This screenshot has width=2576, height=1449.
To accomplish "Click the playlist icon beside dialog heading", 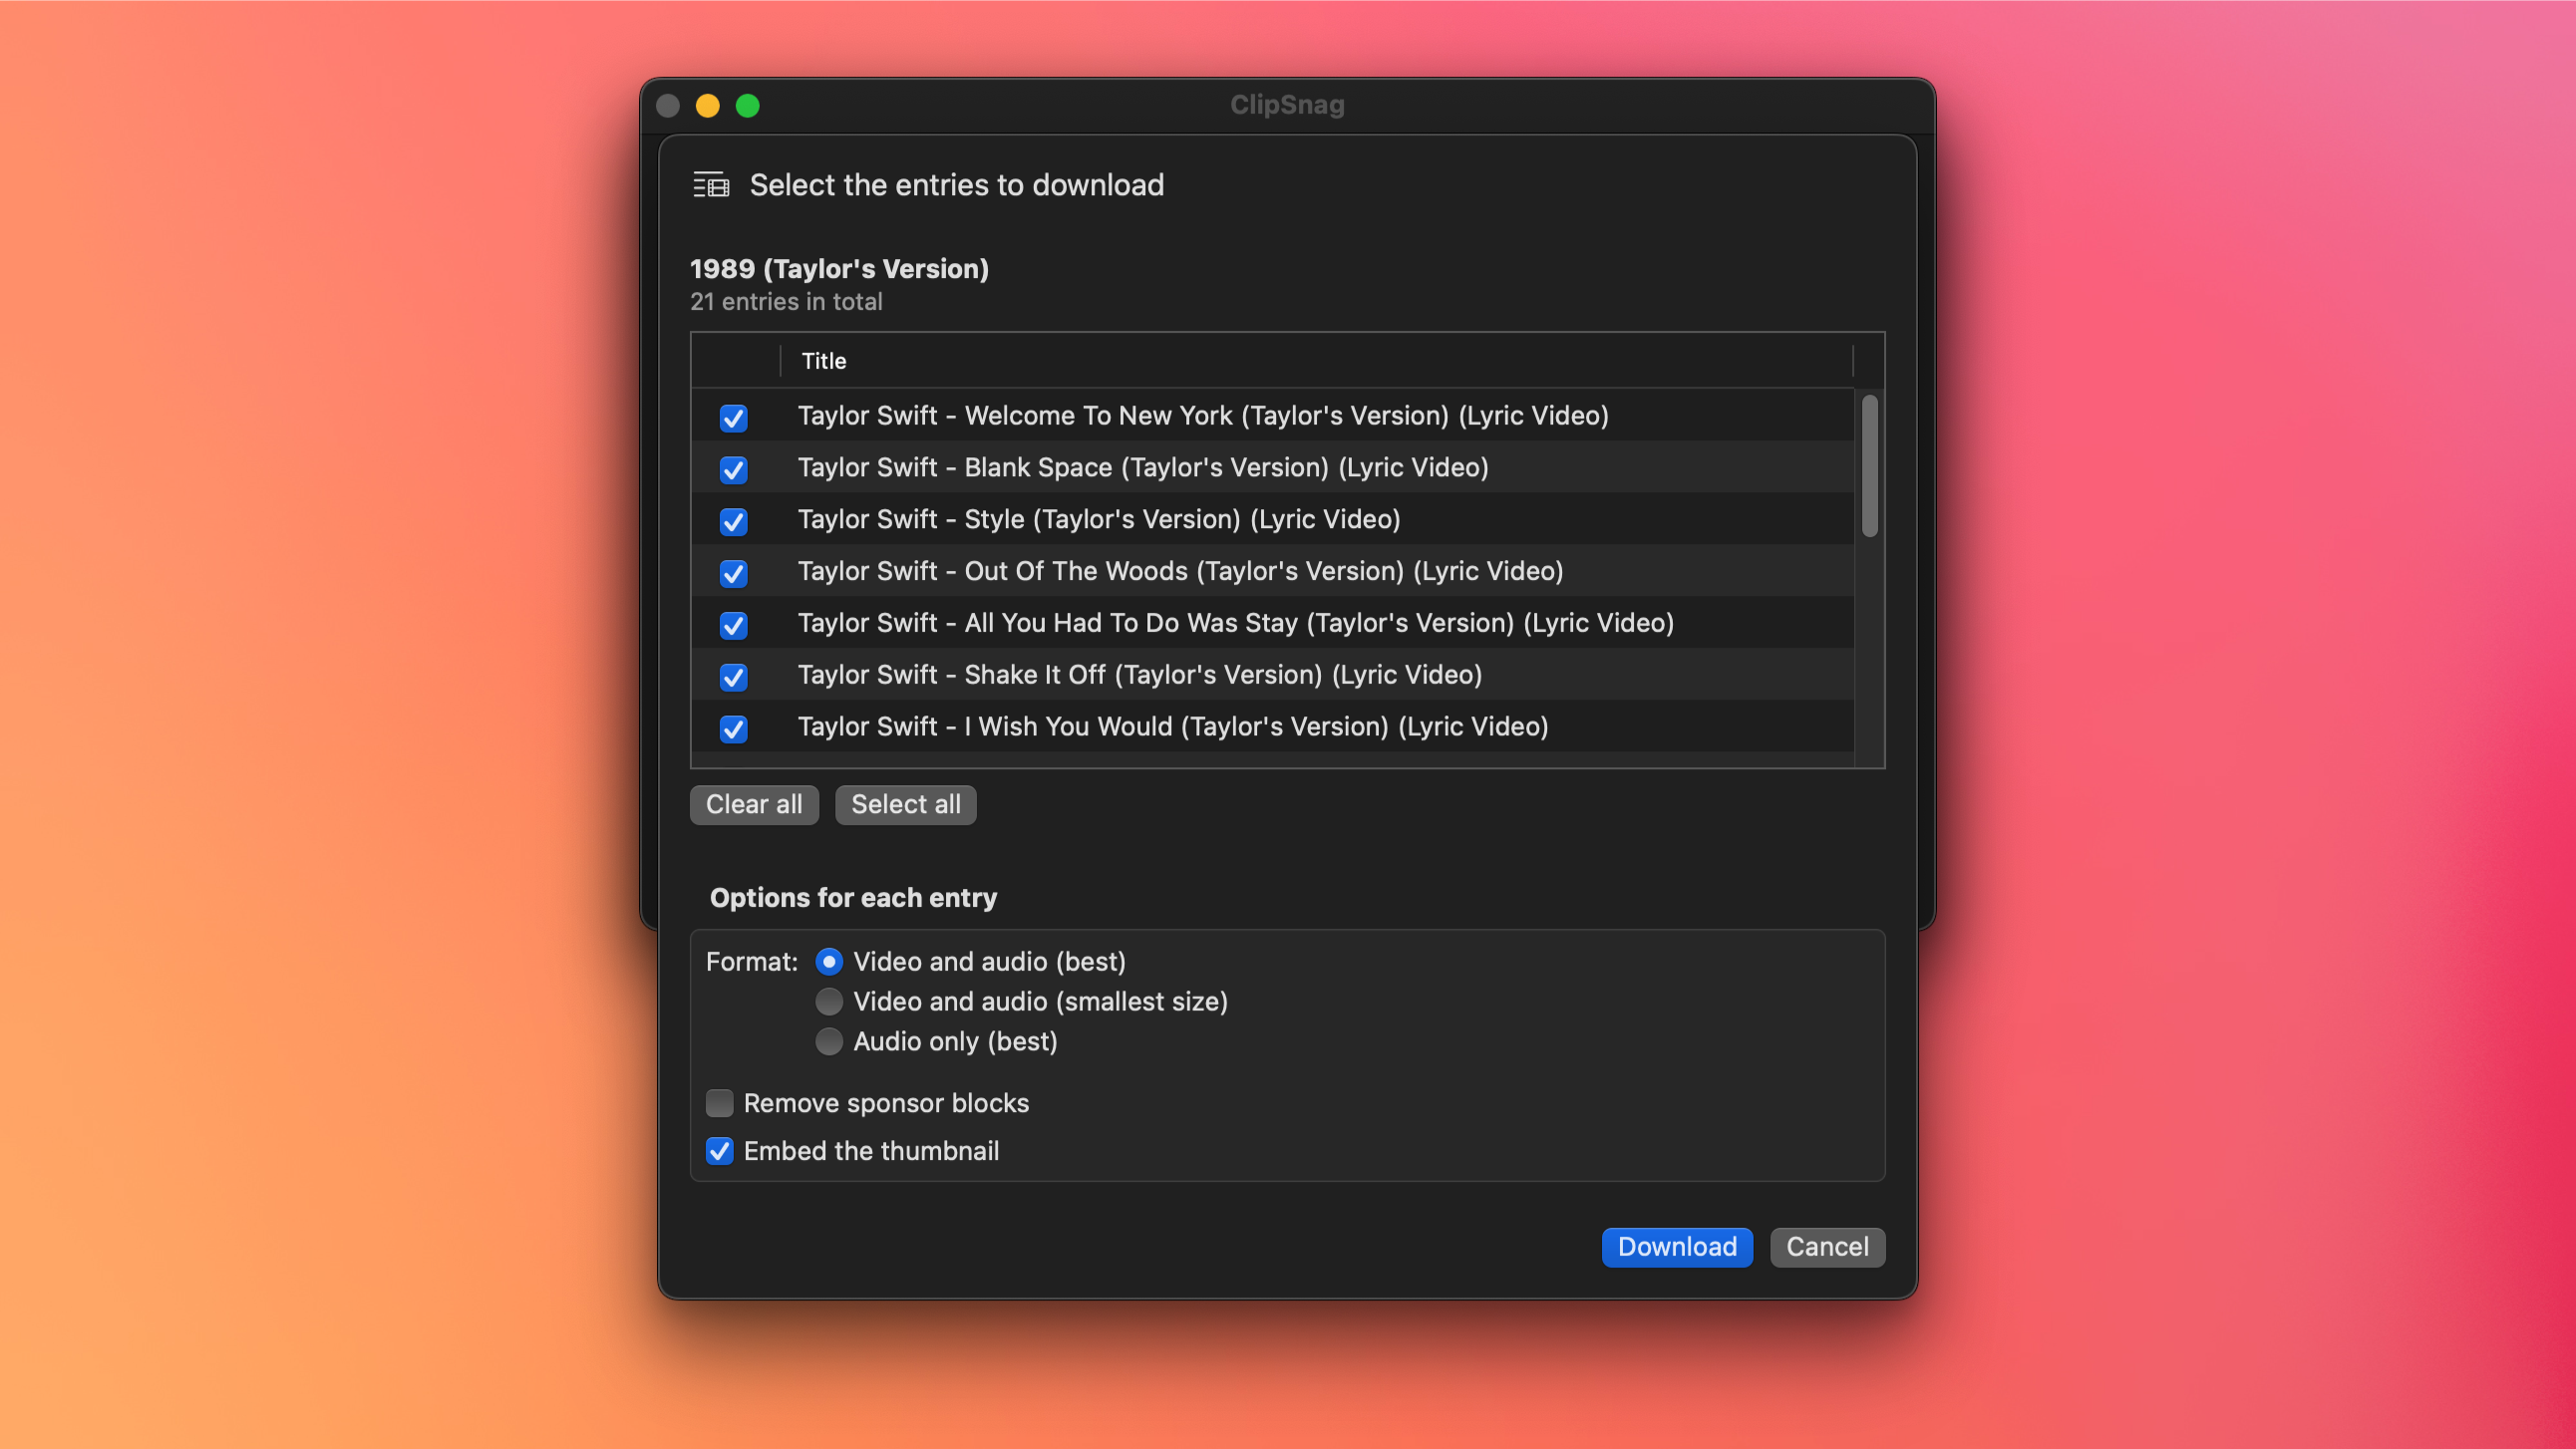I will [x=711, y=185].
